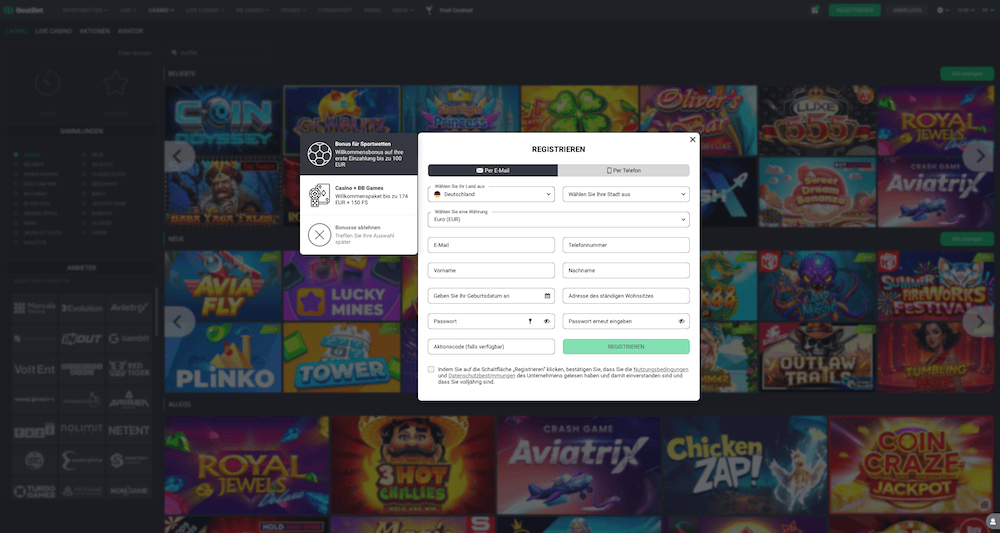This screenshot has width=1000, height=533.
Task: Open the Aktionen sub-navigation tab
Action: [94, 31]
